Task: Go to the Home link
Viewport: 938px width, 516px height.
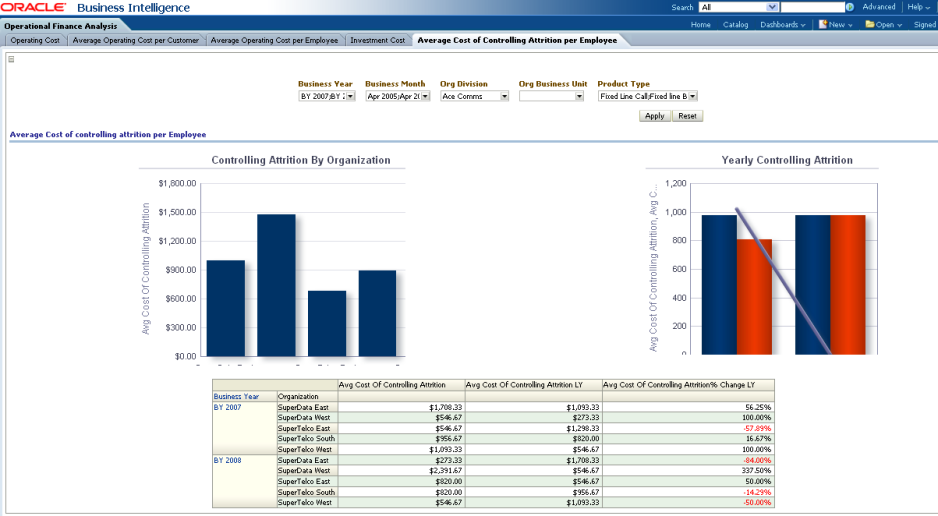Action: click(x=701, y=25)
